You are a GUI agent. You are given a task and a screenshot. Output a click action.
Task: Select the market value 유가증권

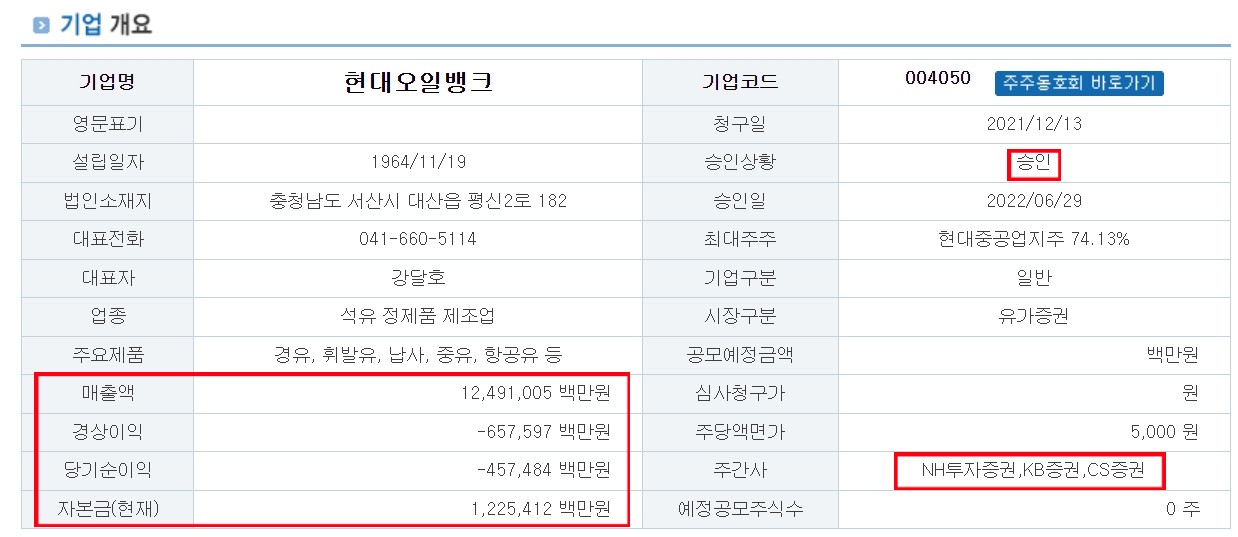point(1034,317)
